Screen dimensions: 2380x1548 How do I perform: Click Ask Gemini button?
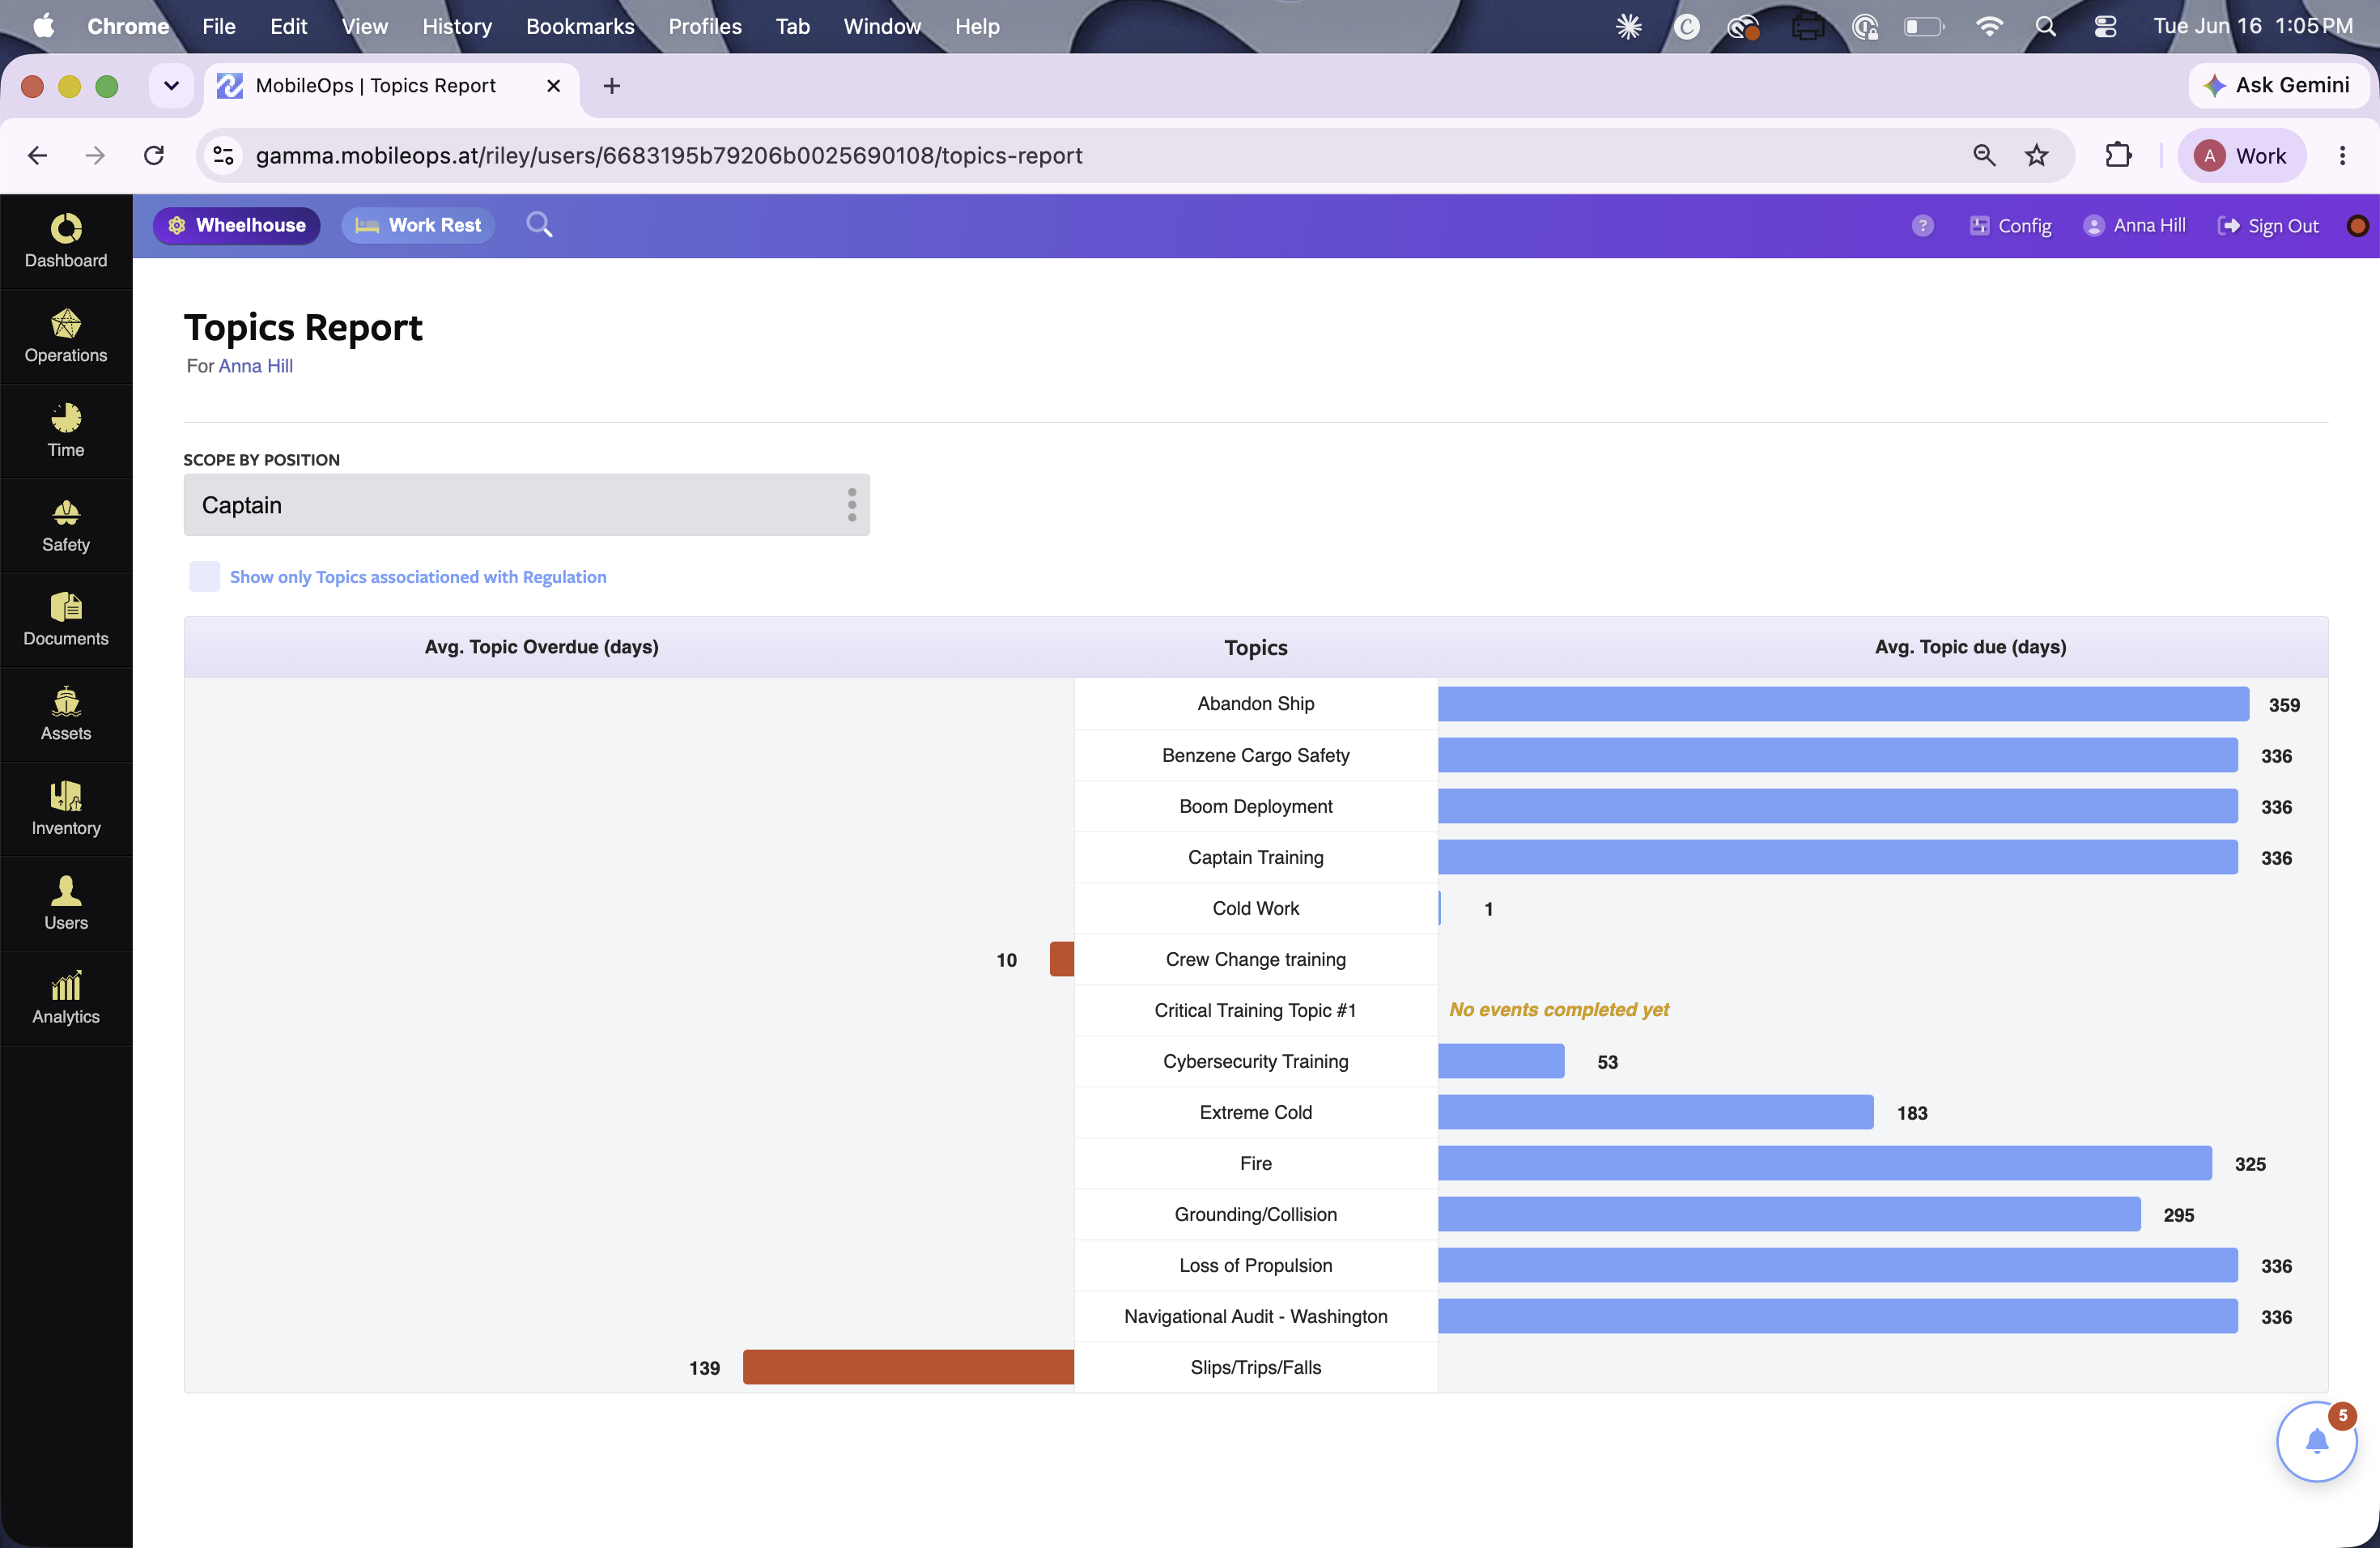click(2278, 86)
